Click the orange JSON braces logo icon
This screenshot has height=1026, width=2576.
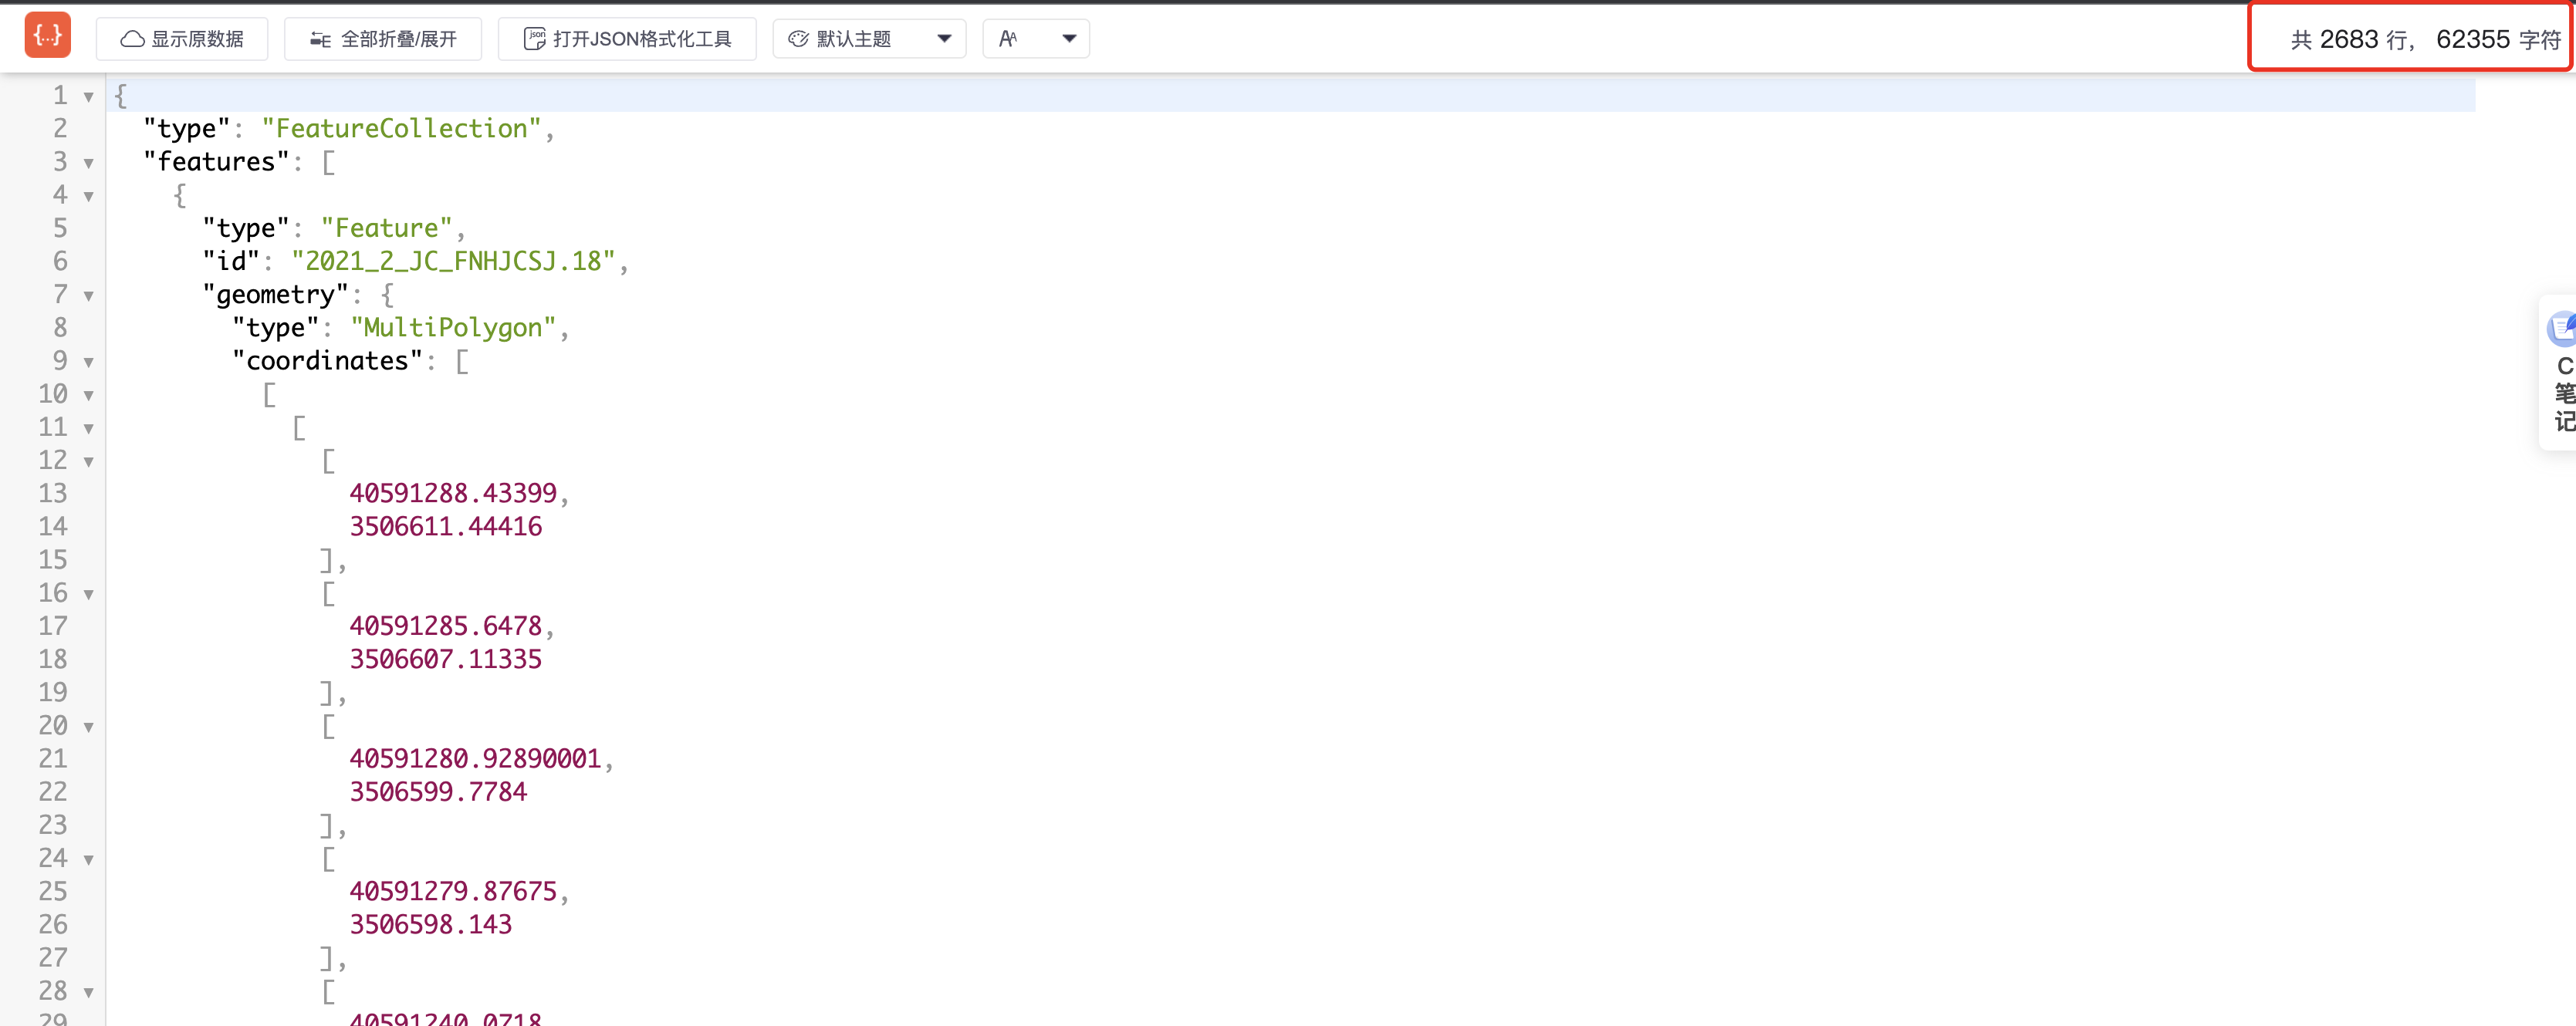pyautogui.click(x=47, y=36)
